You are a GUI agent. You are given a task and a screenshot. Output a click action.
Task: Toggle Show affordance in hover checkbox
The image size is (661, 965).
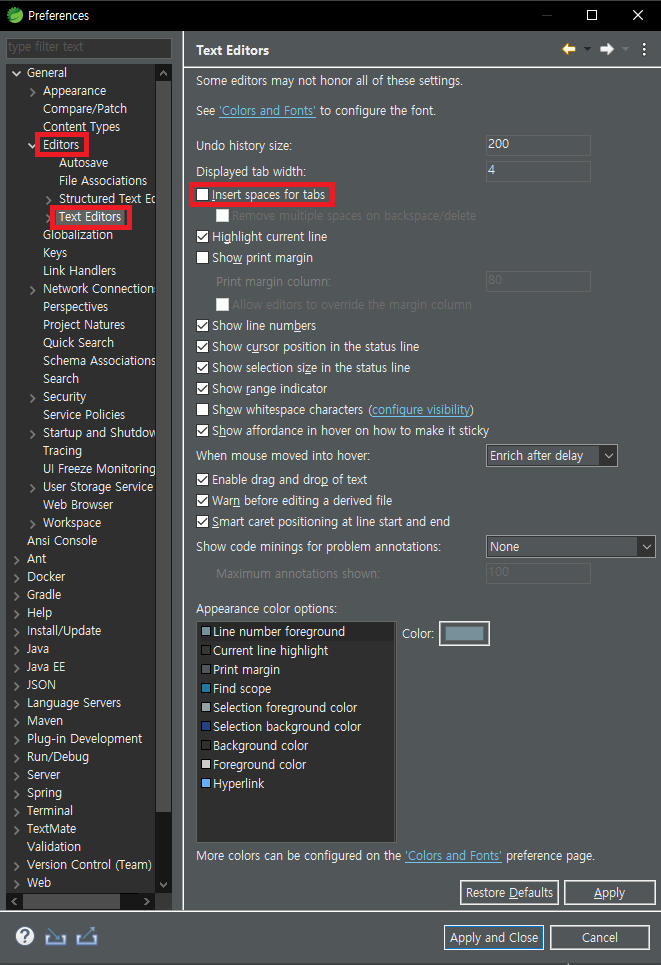[x=202, y=430]
